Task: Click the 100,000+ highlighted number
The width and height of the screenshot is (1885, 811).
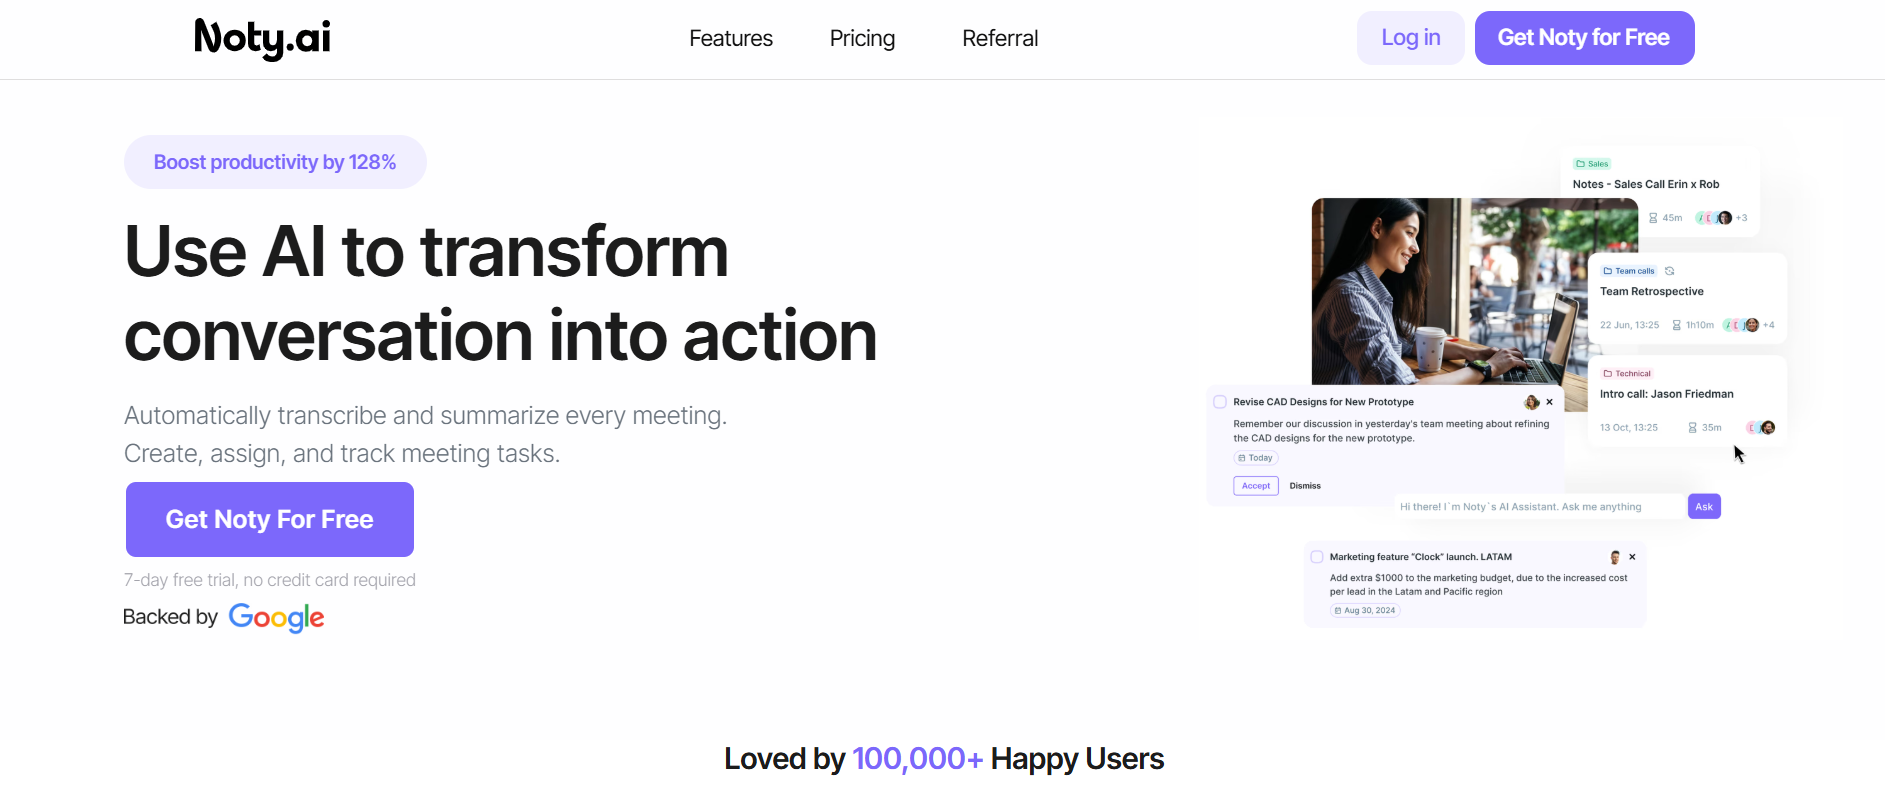Action: point(917,759)
